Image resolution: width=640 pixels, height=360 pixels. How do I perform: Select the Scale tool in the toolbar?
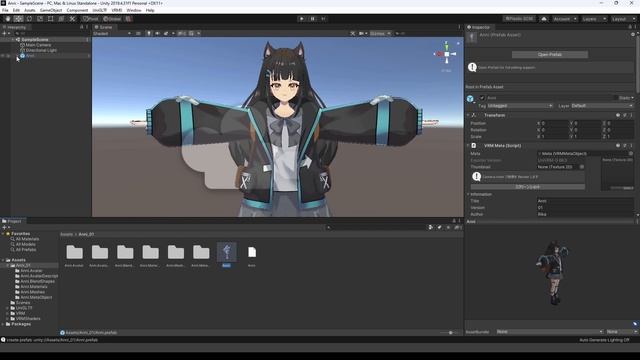[40, 19]
